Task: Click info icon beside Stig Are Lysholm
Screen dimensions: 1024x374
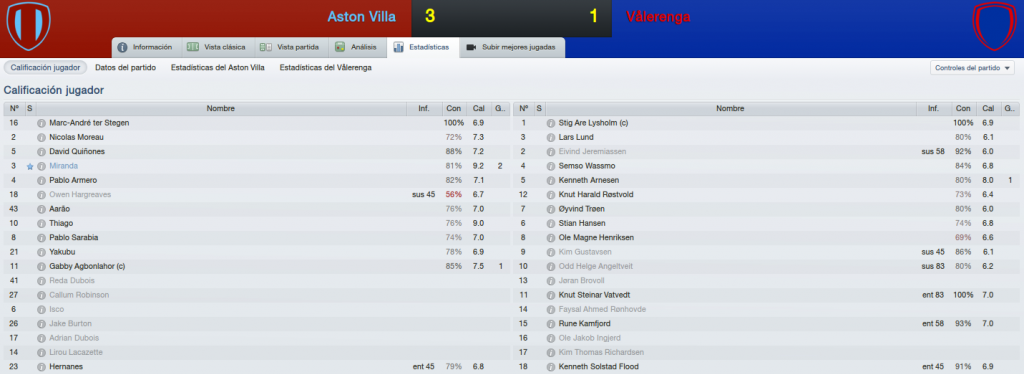Action: [x=551, y=123]
